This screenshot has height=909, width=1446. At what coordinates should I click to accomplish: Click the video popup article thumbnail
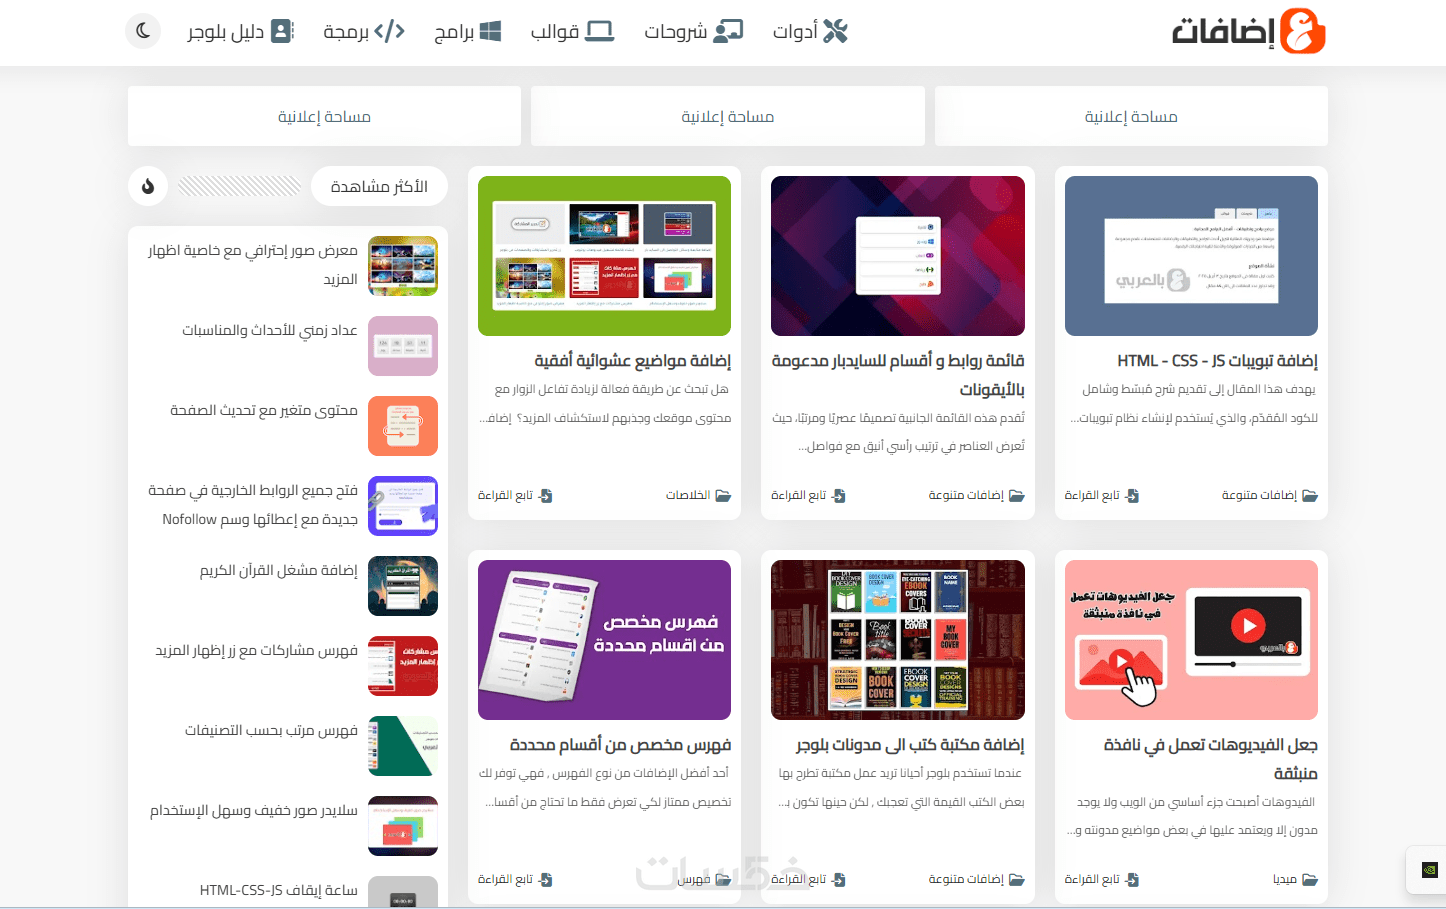tap(1191, 640)
